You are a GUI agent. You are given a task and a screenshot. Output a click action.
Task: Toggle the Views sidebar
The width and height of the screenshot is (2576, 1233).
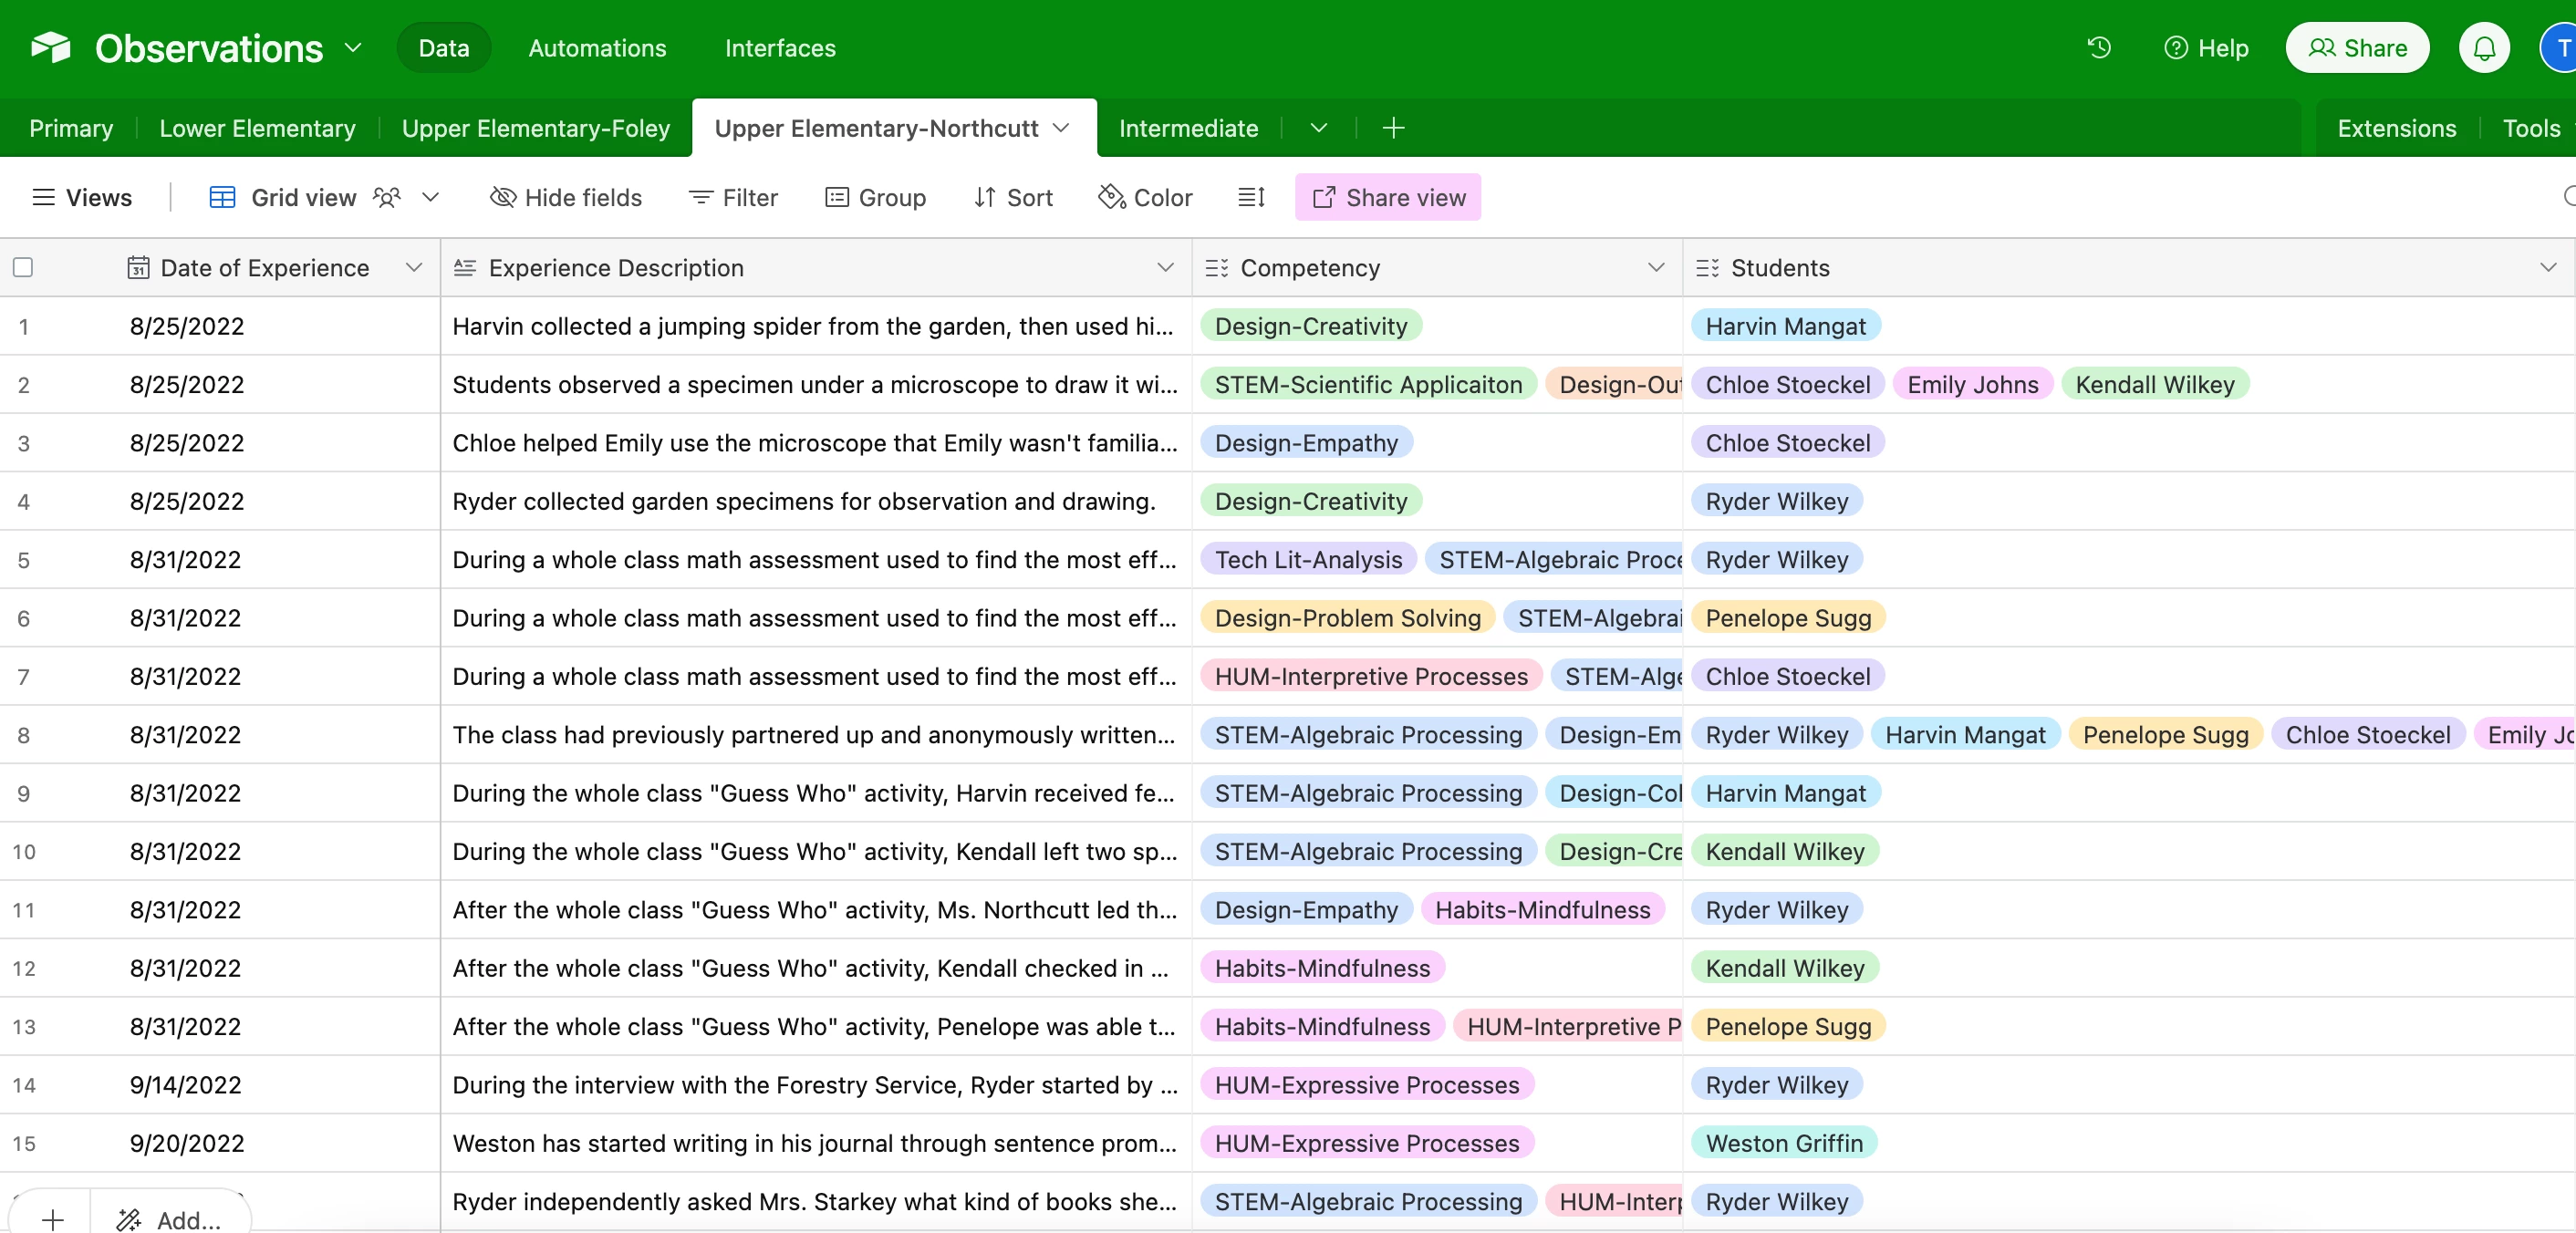click(82, 197)
